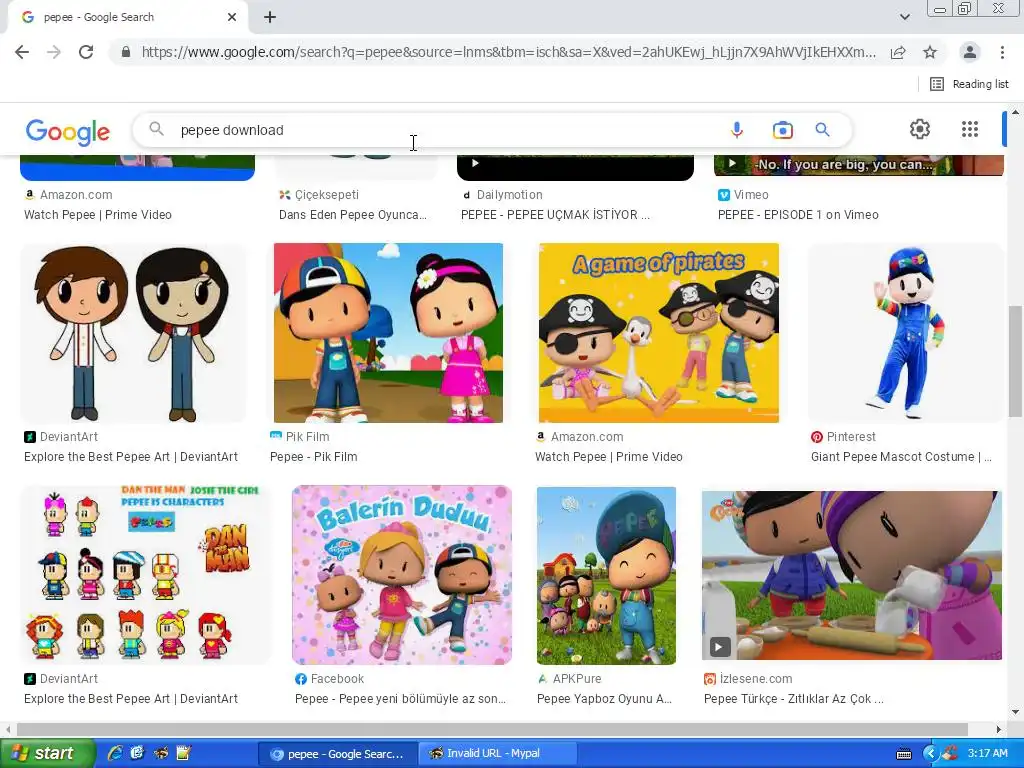
Task: Open Google settings gear
Action: point(920,129)
